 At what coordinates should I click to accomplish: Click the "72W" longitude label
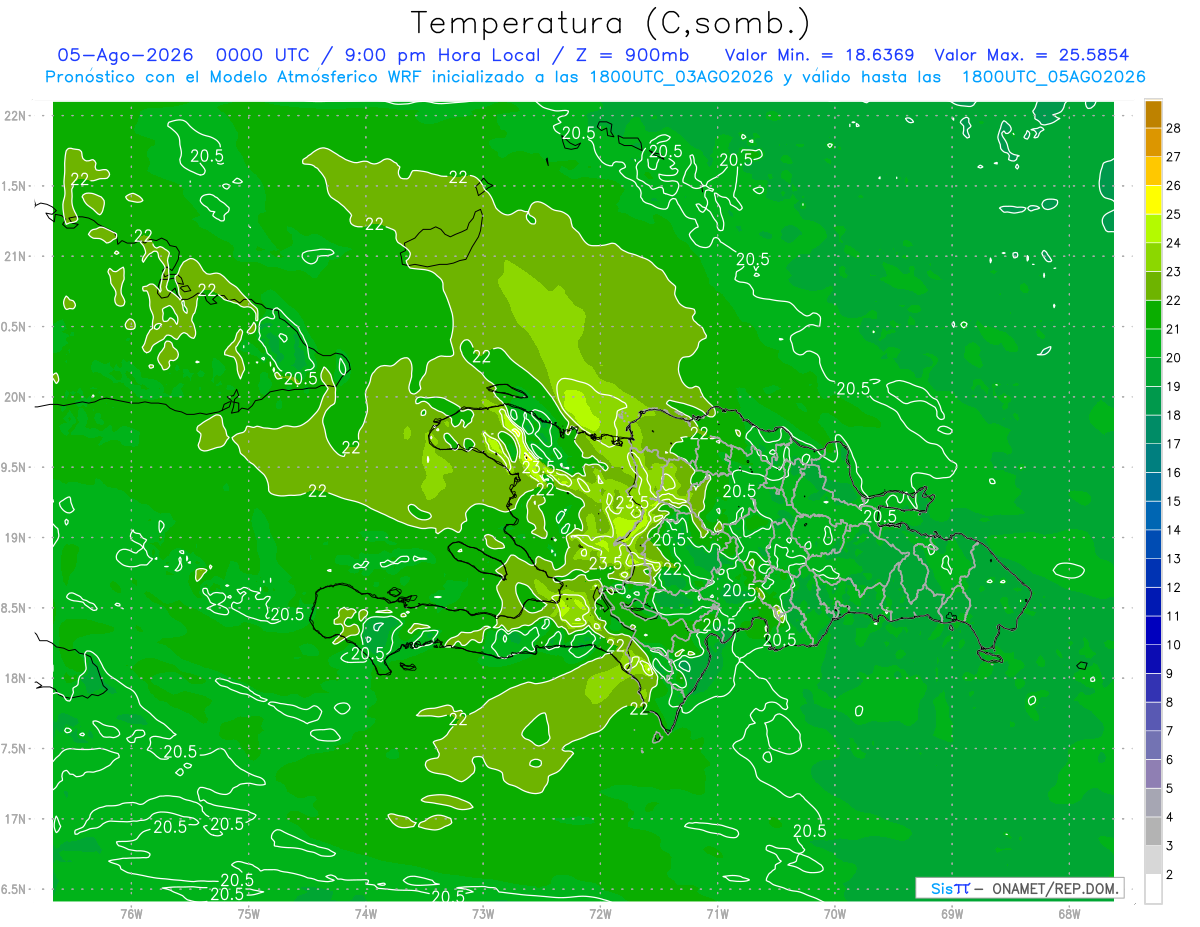600,913
